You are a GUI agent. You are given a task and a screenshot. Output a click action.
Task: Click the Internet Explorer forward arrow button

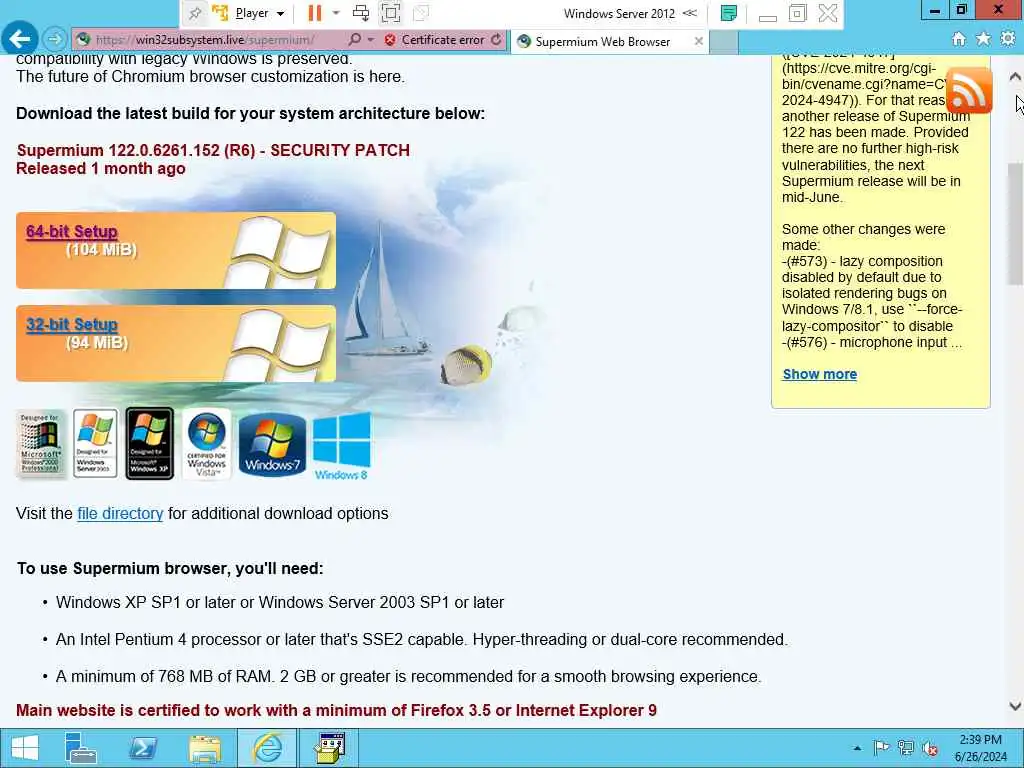[x=55, y=40]
